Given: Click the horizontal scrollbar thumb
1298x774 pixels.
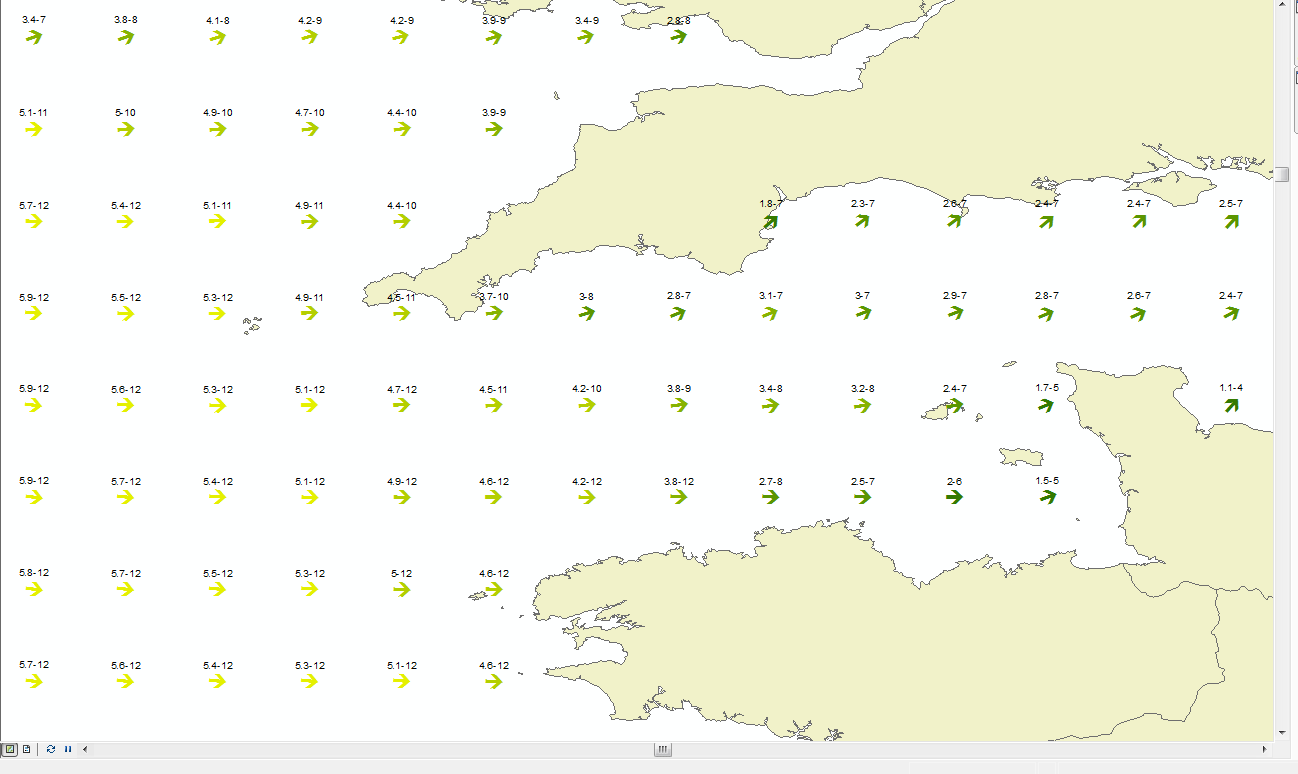Looking at the screenshot, I should pos(662,749).
